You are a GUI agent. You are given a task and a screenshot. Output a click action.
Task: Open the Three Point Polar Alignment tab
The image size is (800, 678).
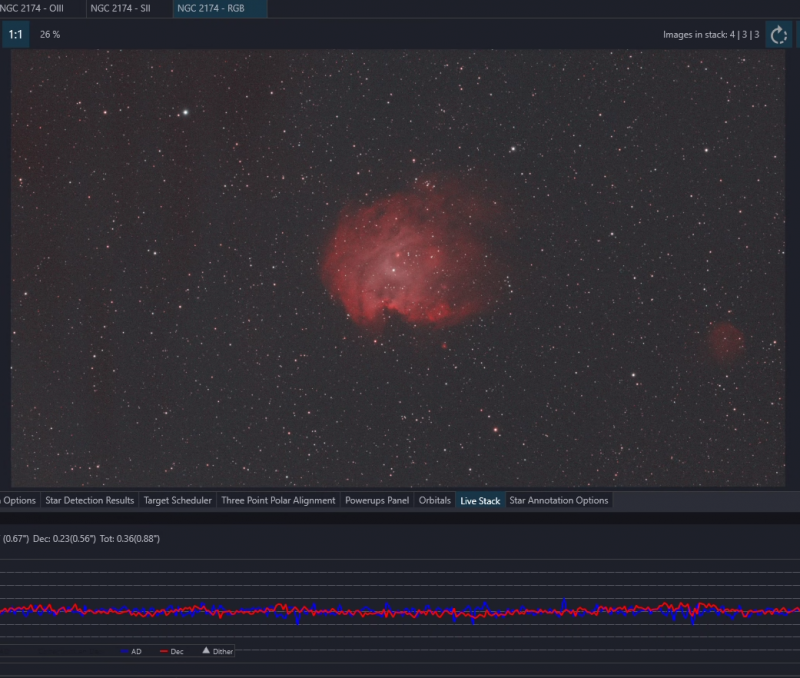[x=278, y=500]
